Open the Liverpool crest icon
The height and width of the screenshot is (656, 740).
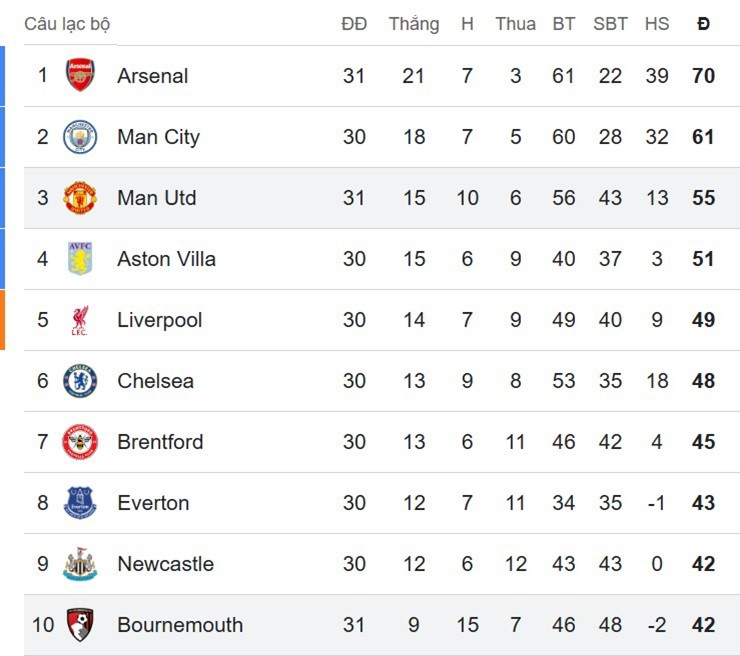(80, 320)
